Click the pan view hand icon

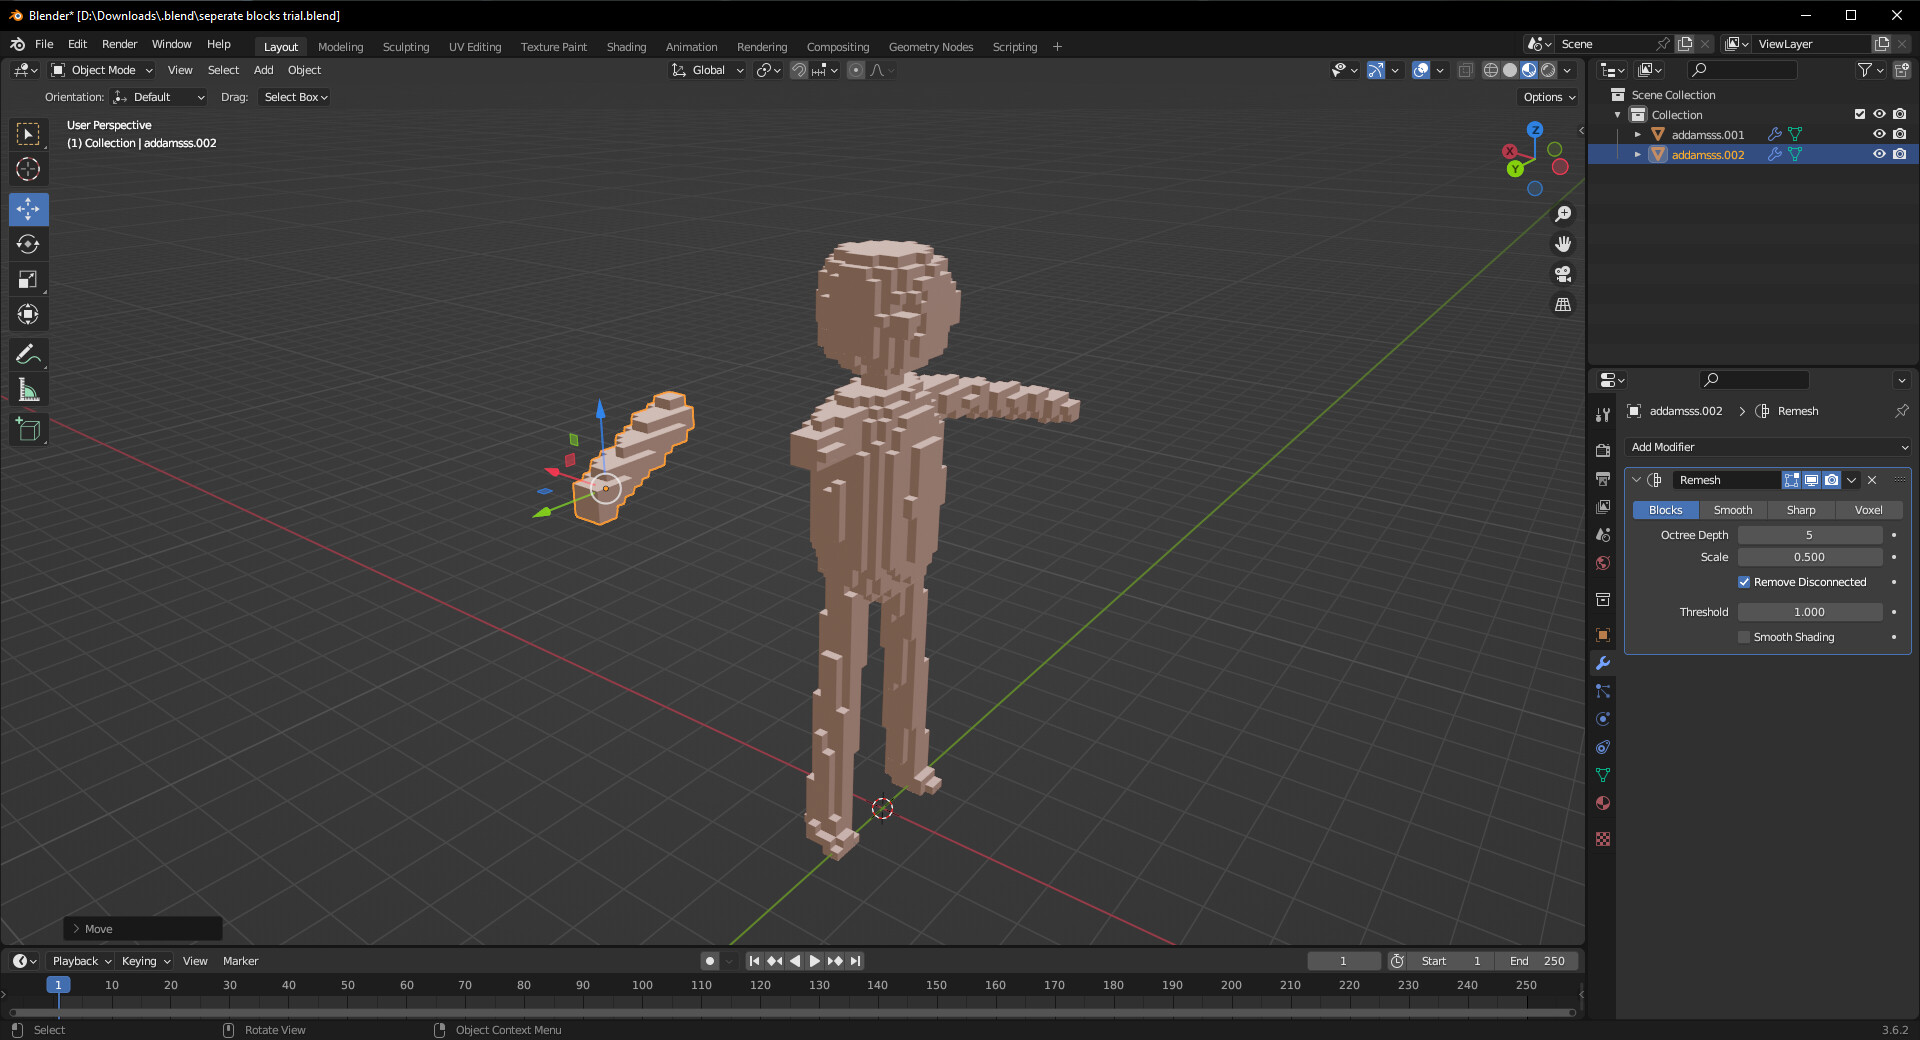[x=1563, y=244]
